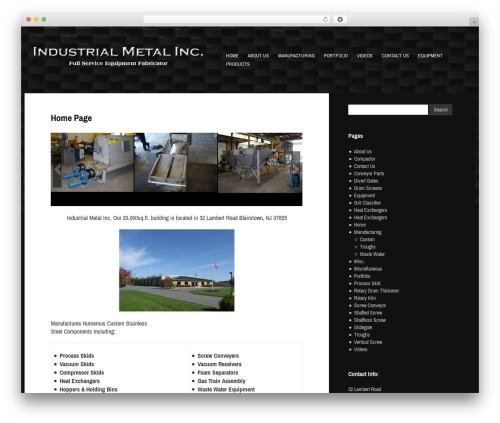Open Waste Water subpage link
Screen dimensions: 500x423
click(x=372, y=254)
